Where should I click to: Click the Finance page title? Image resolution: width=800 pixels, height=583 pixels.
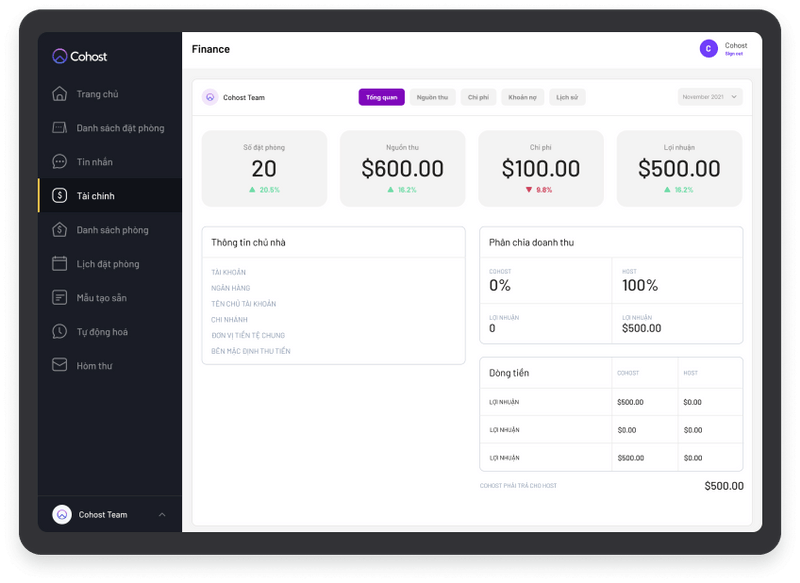211,49
